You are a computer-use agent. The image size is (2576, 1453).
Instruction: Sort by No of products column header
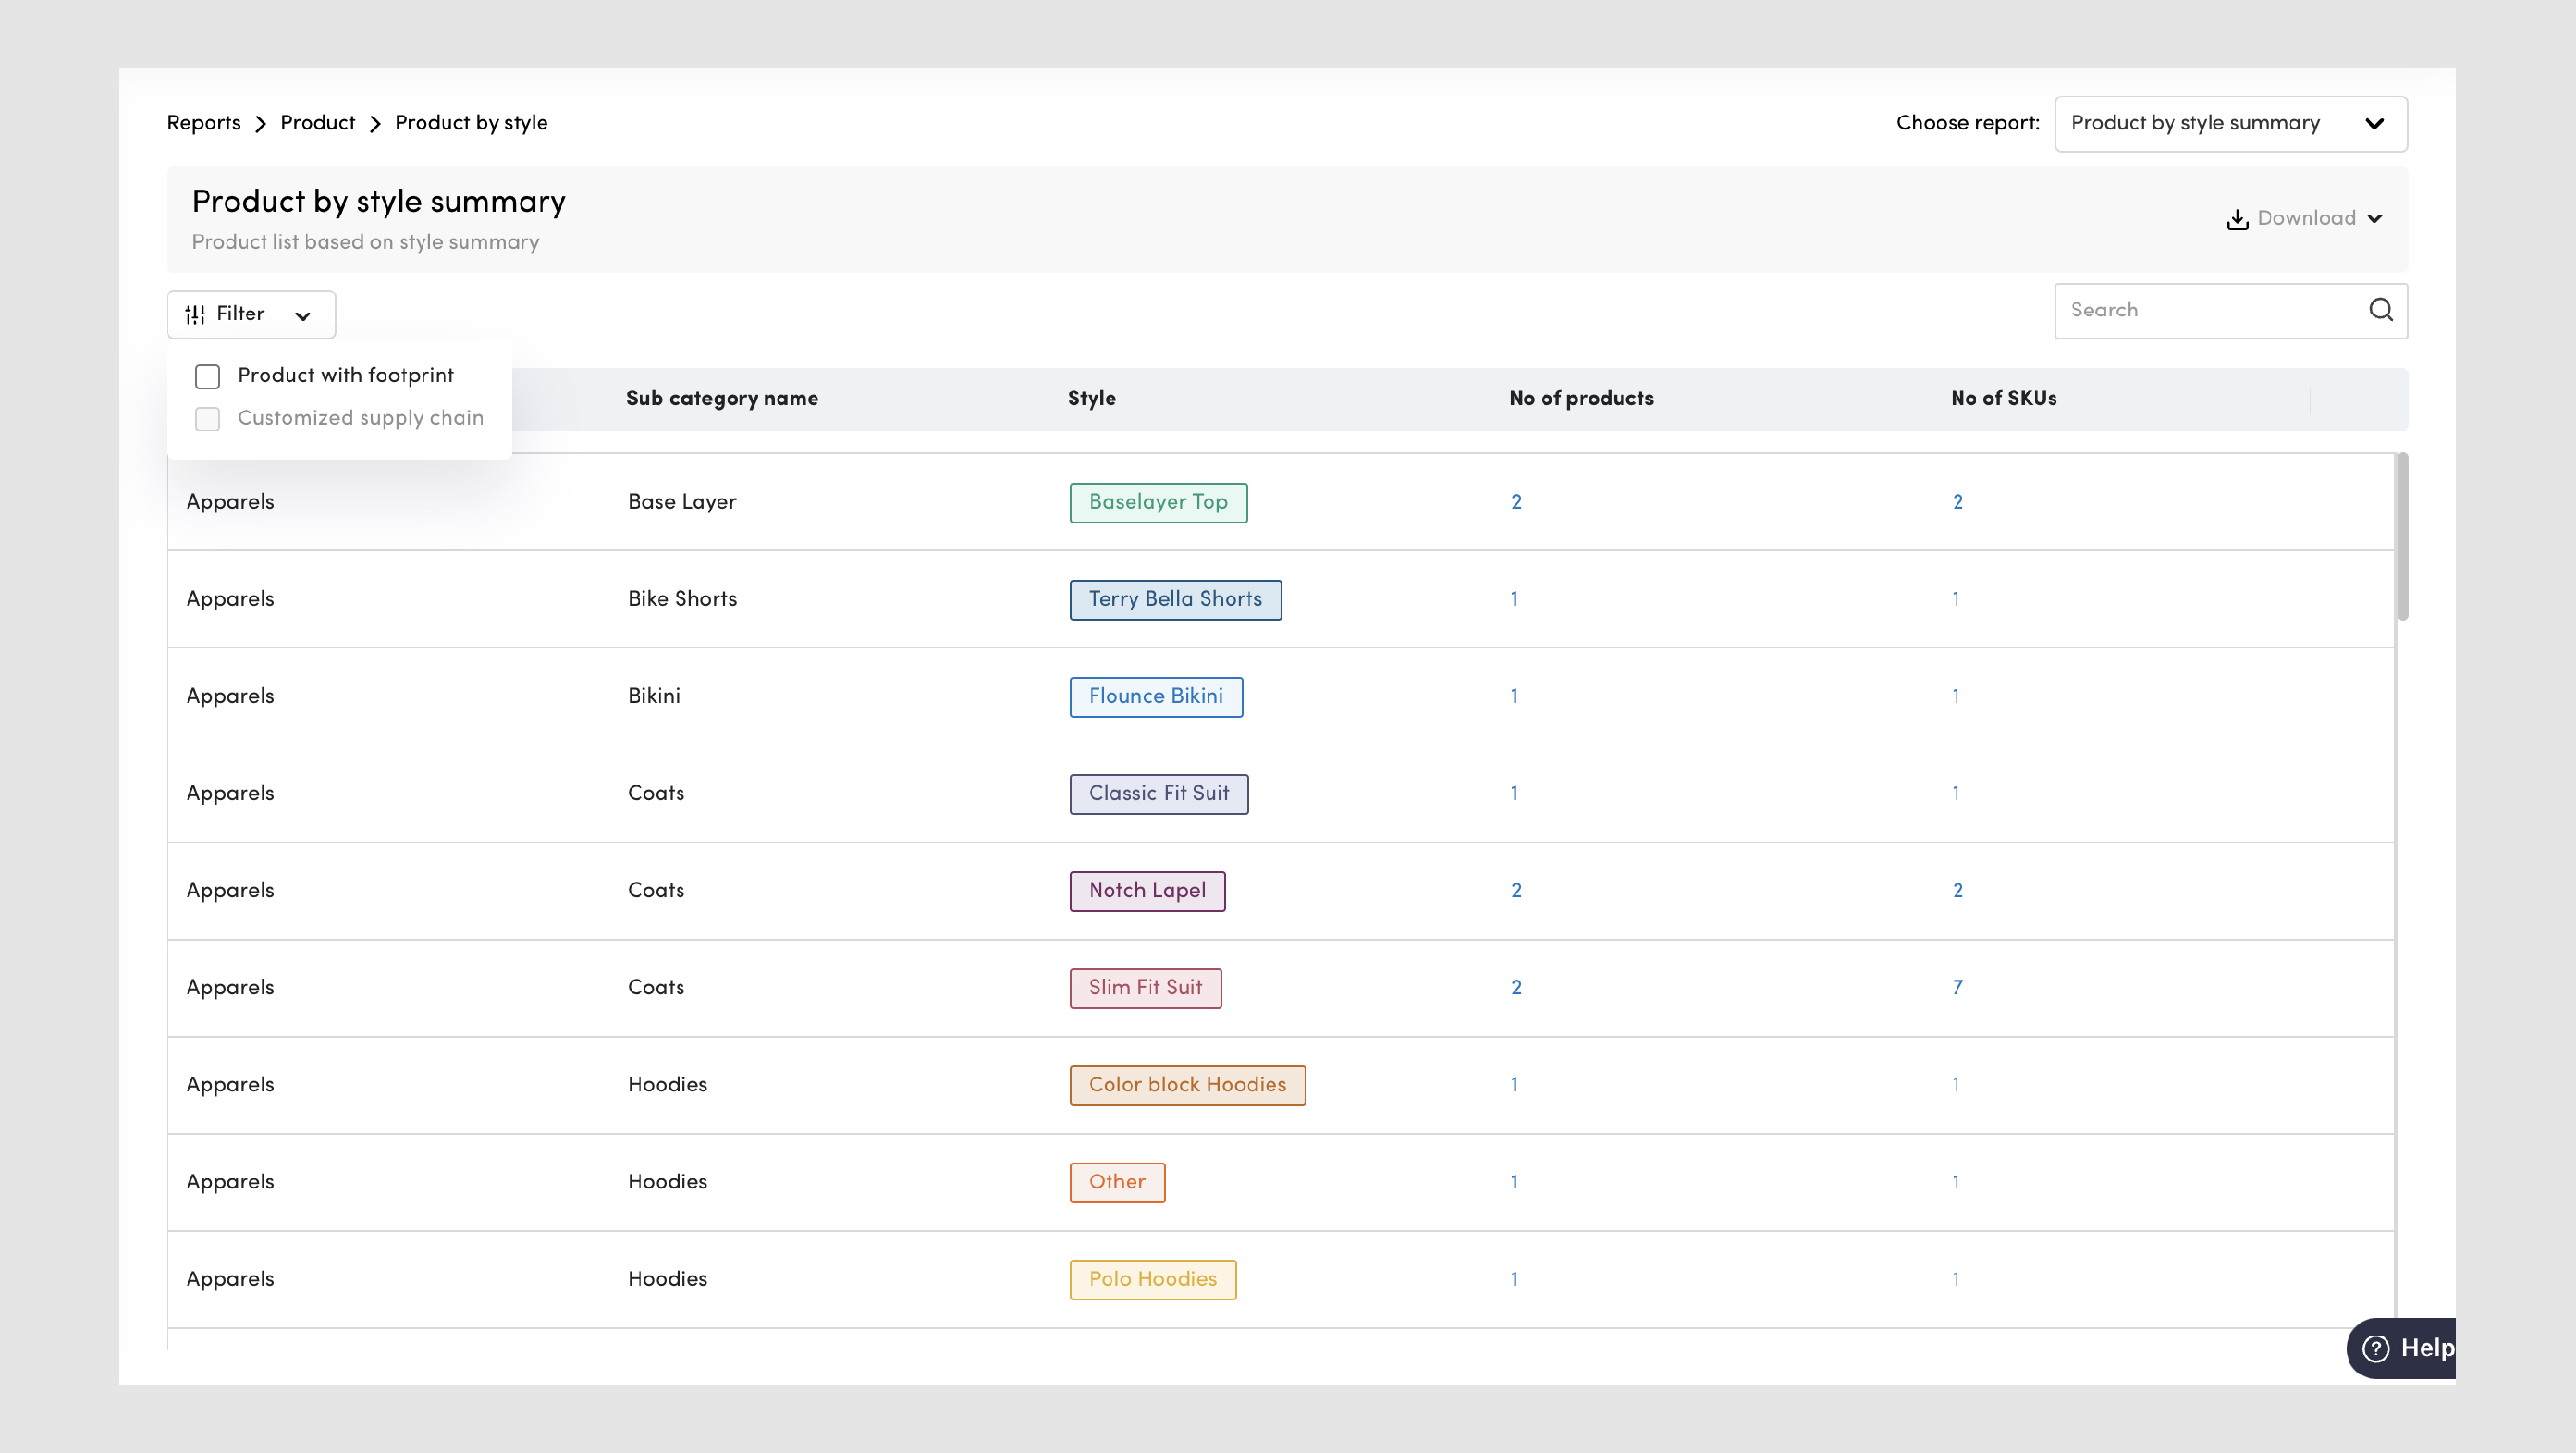pyautogui.click(x=1580, y=399)
